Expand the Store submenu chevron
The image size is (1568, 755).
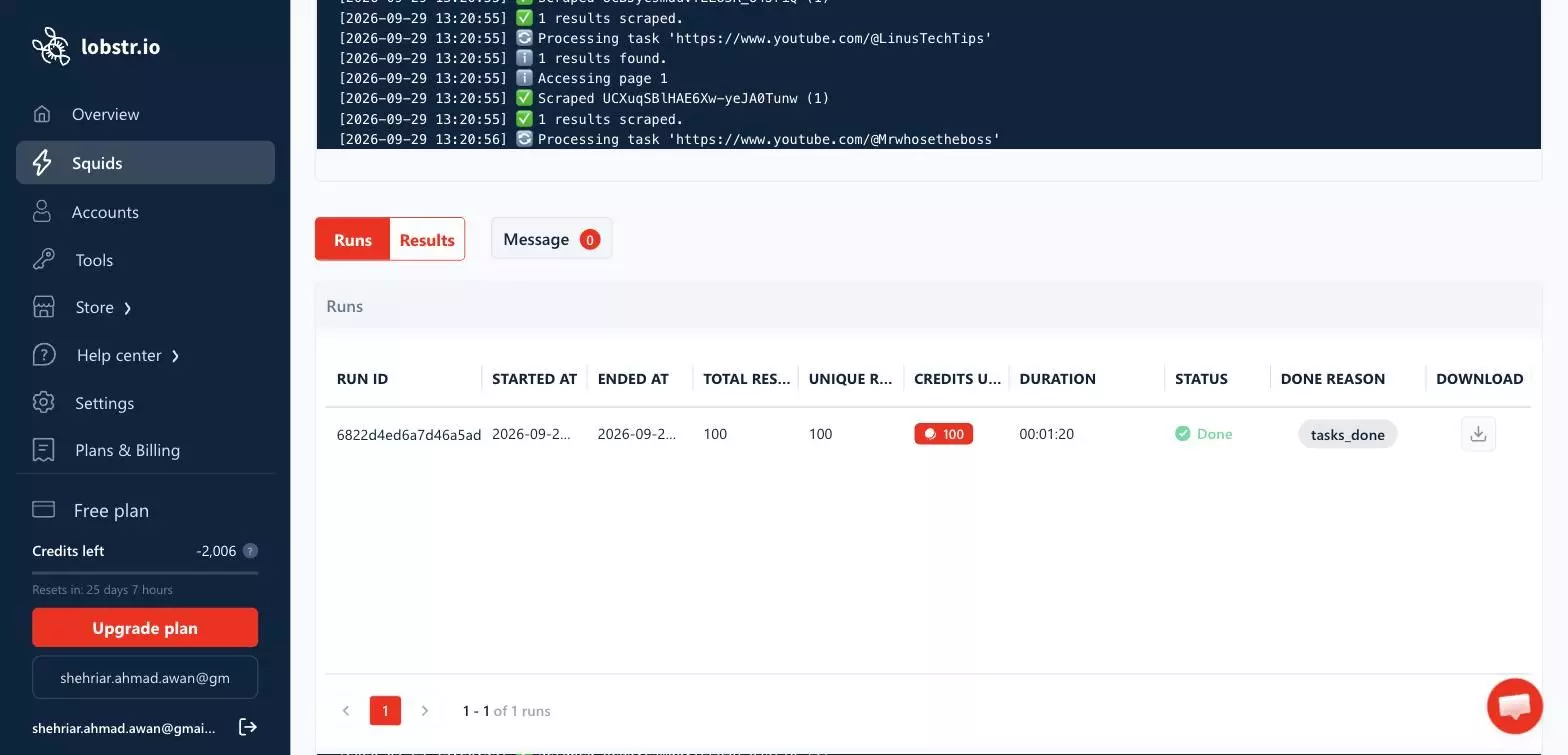click(128, 308)
